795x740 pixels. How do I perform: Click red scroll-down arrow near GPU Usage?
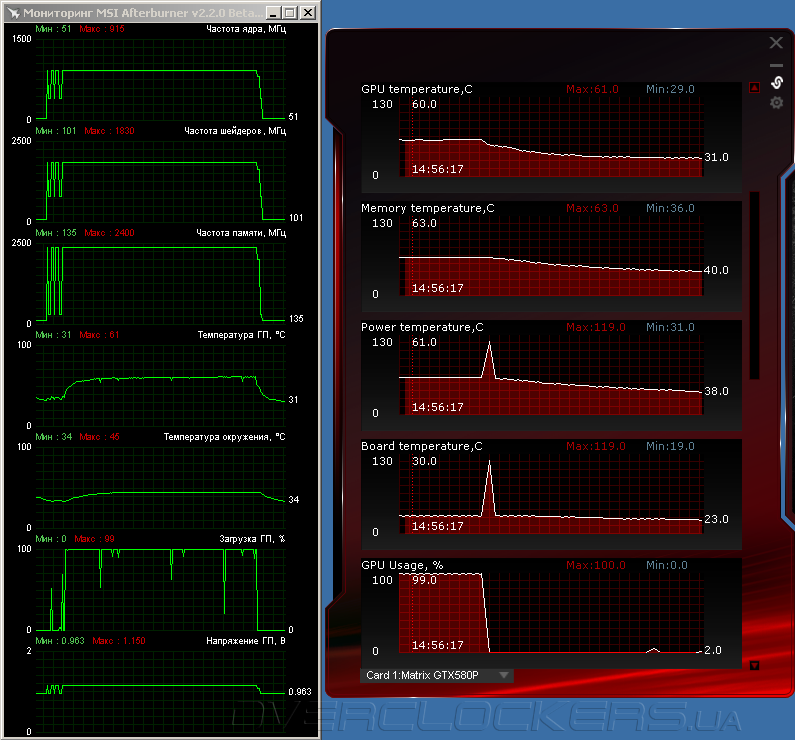click(x=754, y=665)
